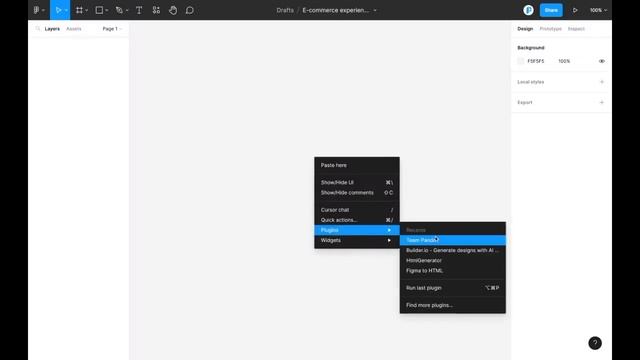Choose Cursor chat menu item
The image size is (640, 360).
click(x=357, y=210)
